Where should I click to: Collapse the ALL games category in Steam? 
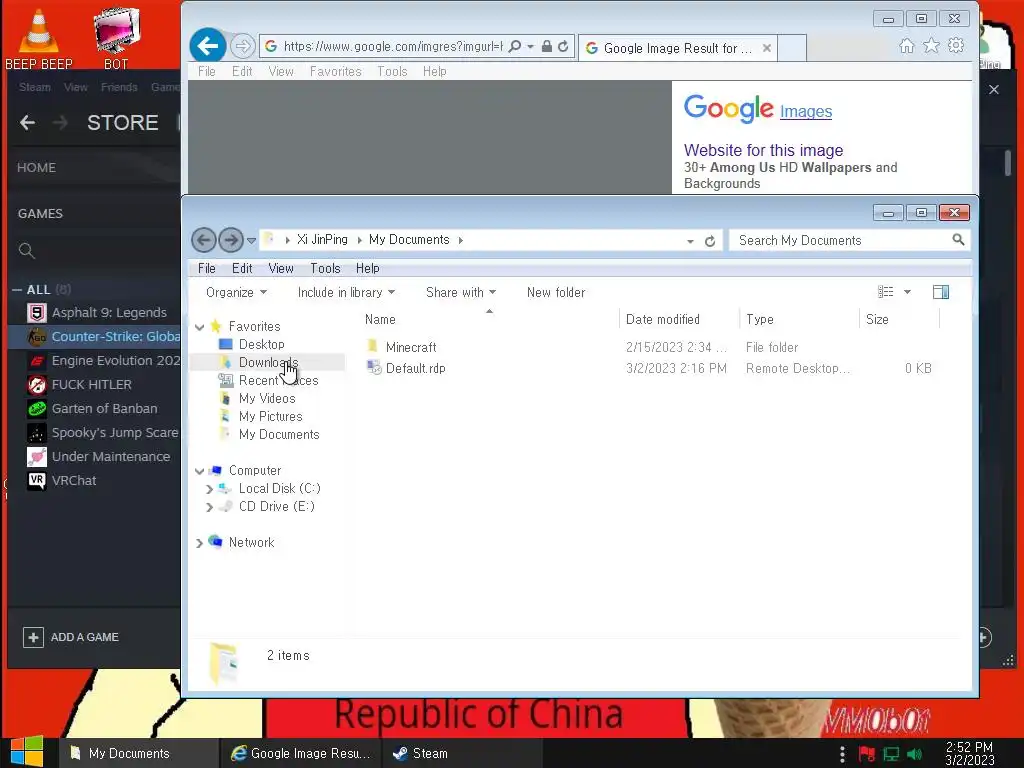(17, 290)
